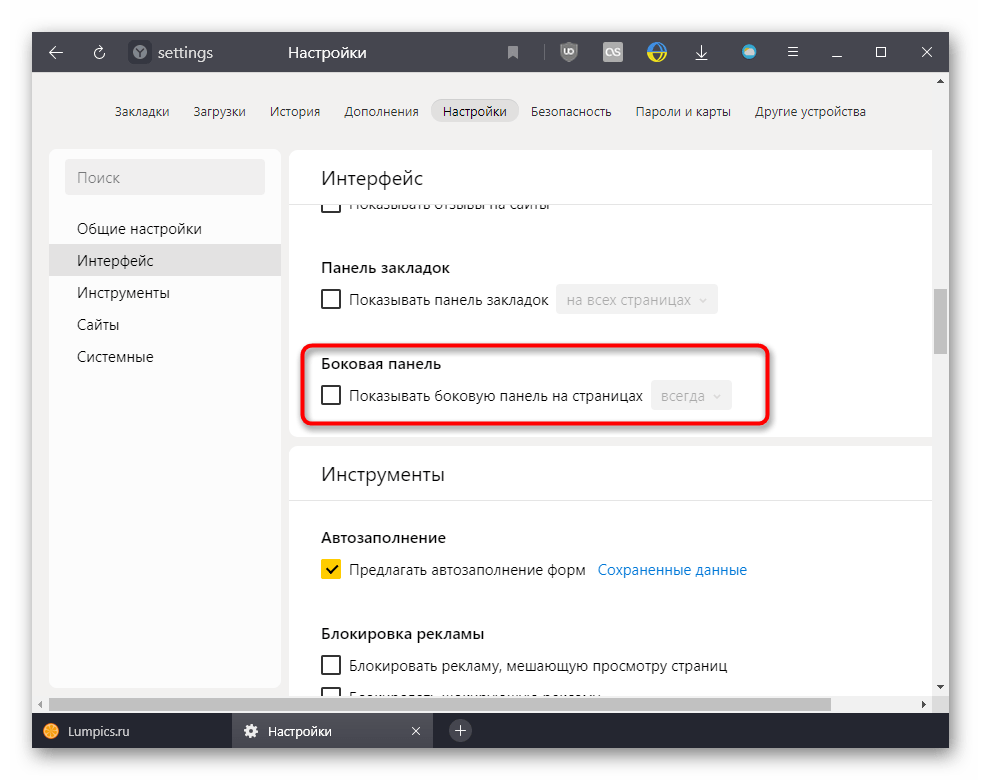This screenshot has width=981, height=780.
Task: Select Интерфейс in sidebar
Action: coord(165,260)
